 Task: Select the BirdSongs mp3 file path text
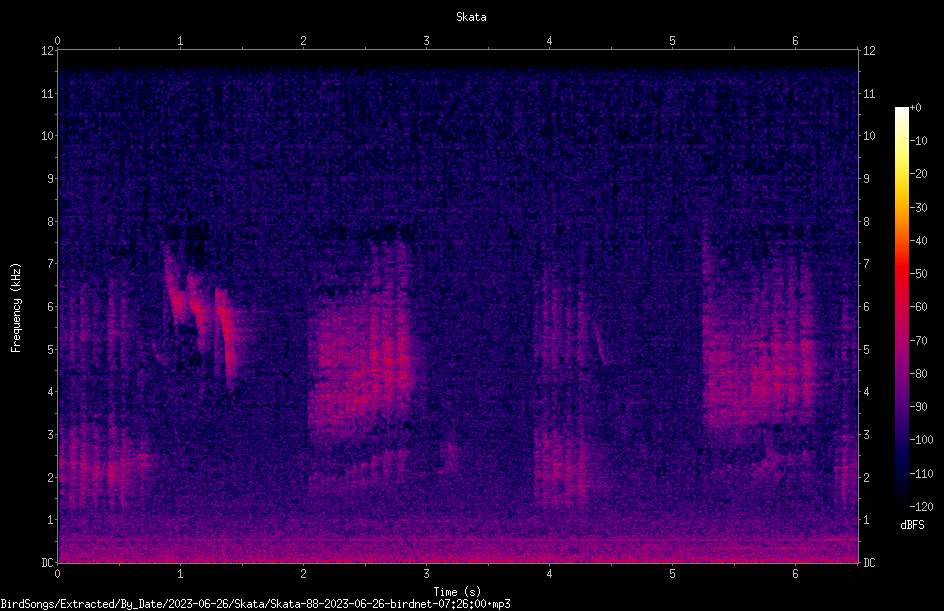(x=255, y=604)
